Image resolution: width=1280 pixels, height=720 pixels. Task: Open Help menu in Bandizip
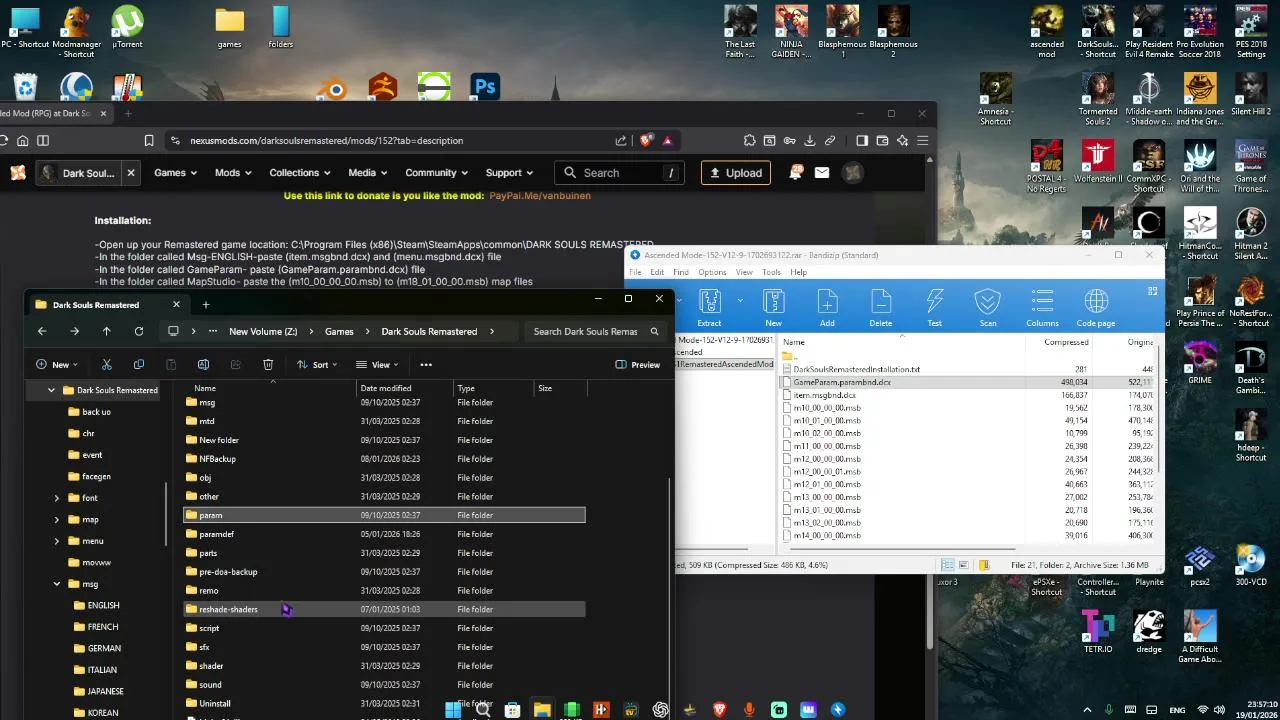point(798,272)
